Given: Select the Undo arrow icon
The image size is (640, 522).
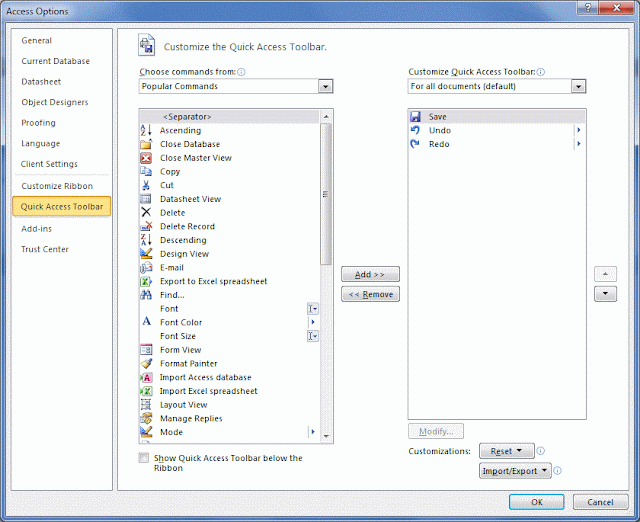Looking at the screenshot, I should (416, 131).
